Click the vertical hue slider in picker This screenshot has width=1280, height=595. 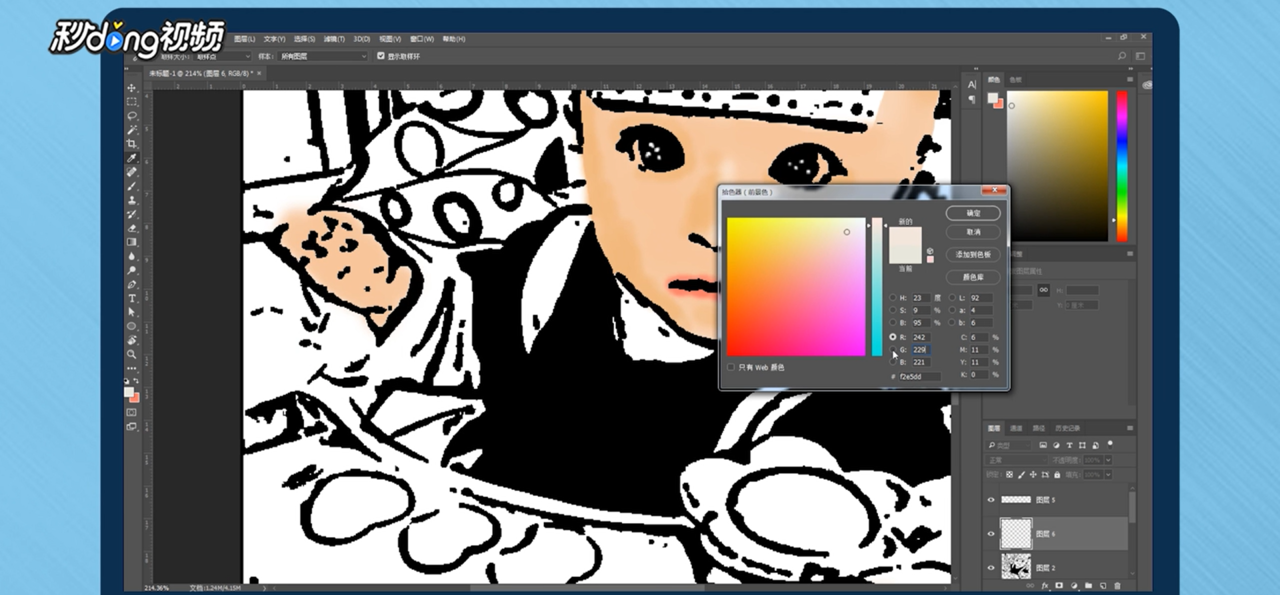pyautogui.click(x=877, y=286)
